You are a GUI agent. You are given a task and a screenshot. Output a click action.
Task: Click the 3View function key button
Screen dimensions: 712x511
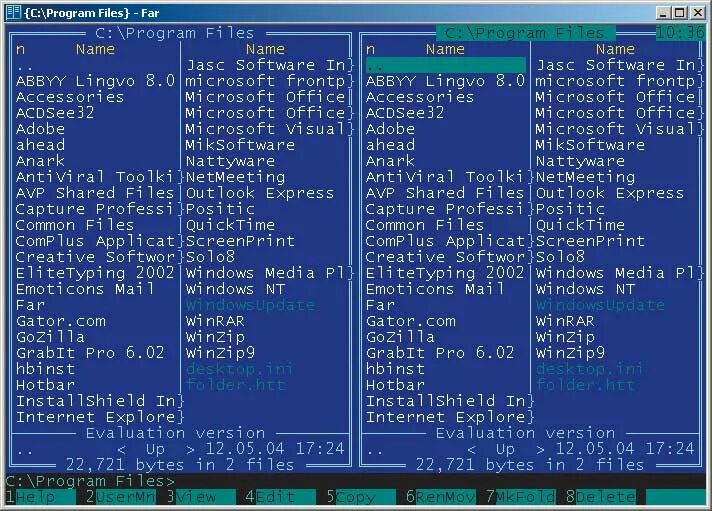pyautogui.click(x=200, y=497)
